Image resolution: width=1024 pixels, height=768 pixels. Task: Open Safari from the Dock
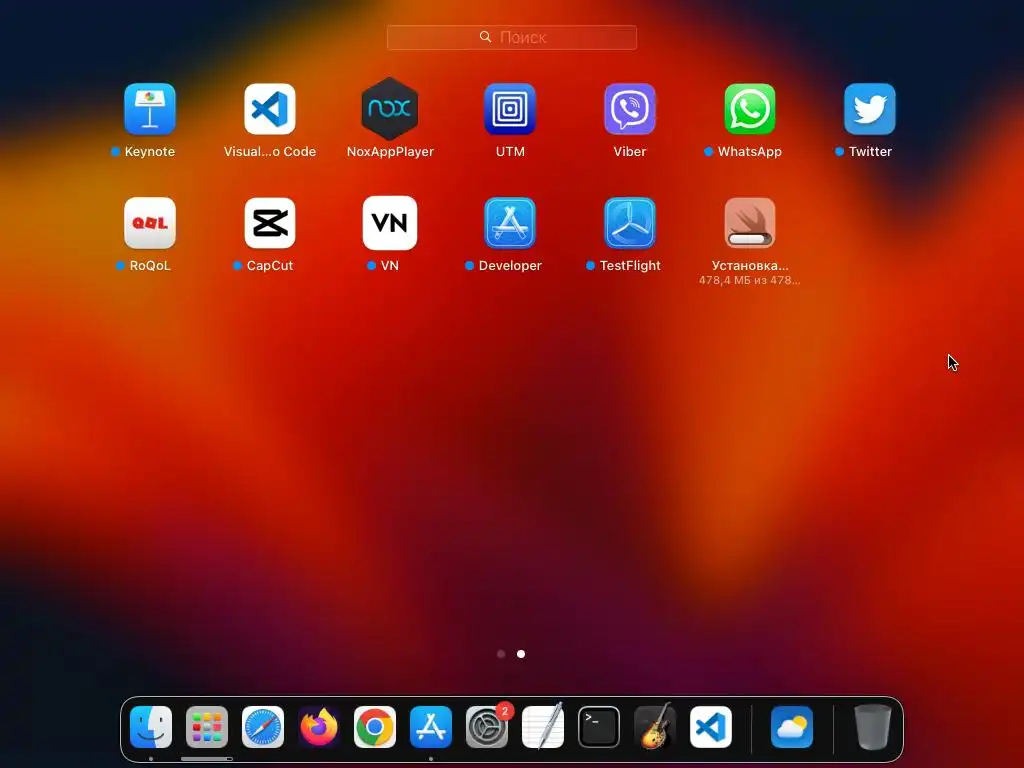pos(263,727)
